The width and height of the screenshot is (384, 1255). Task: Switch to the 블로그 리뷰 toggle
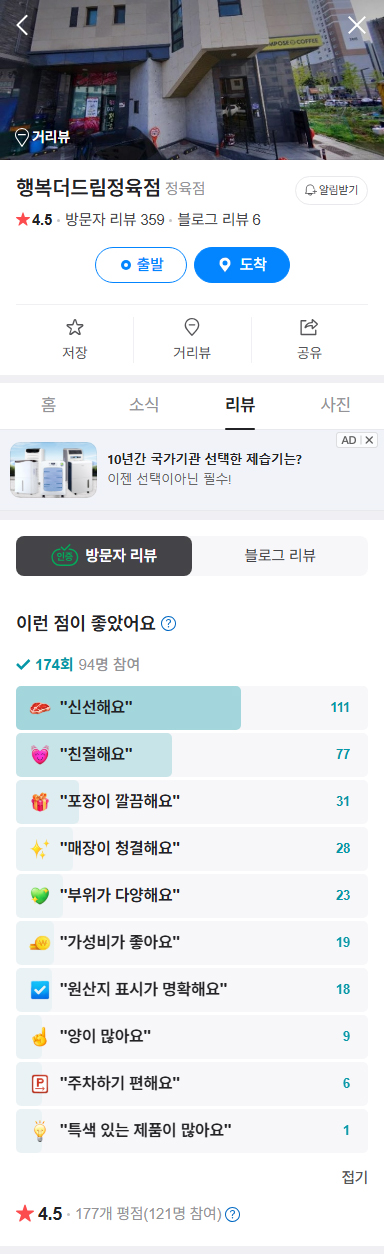click(280, 556)
